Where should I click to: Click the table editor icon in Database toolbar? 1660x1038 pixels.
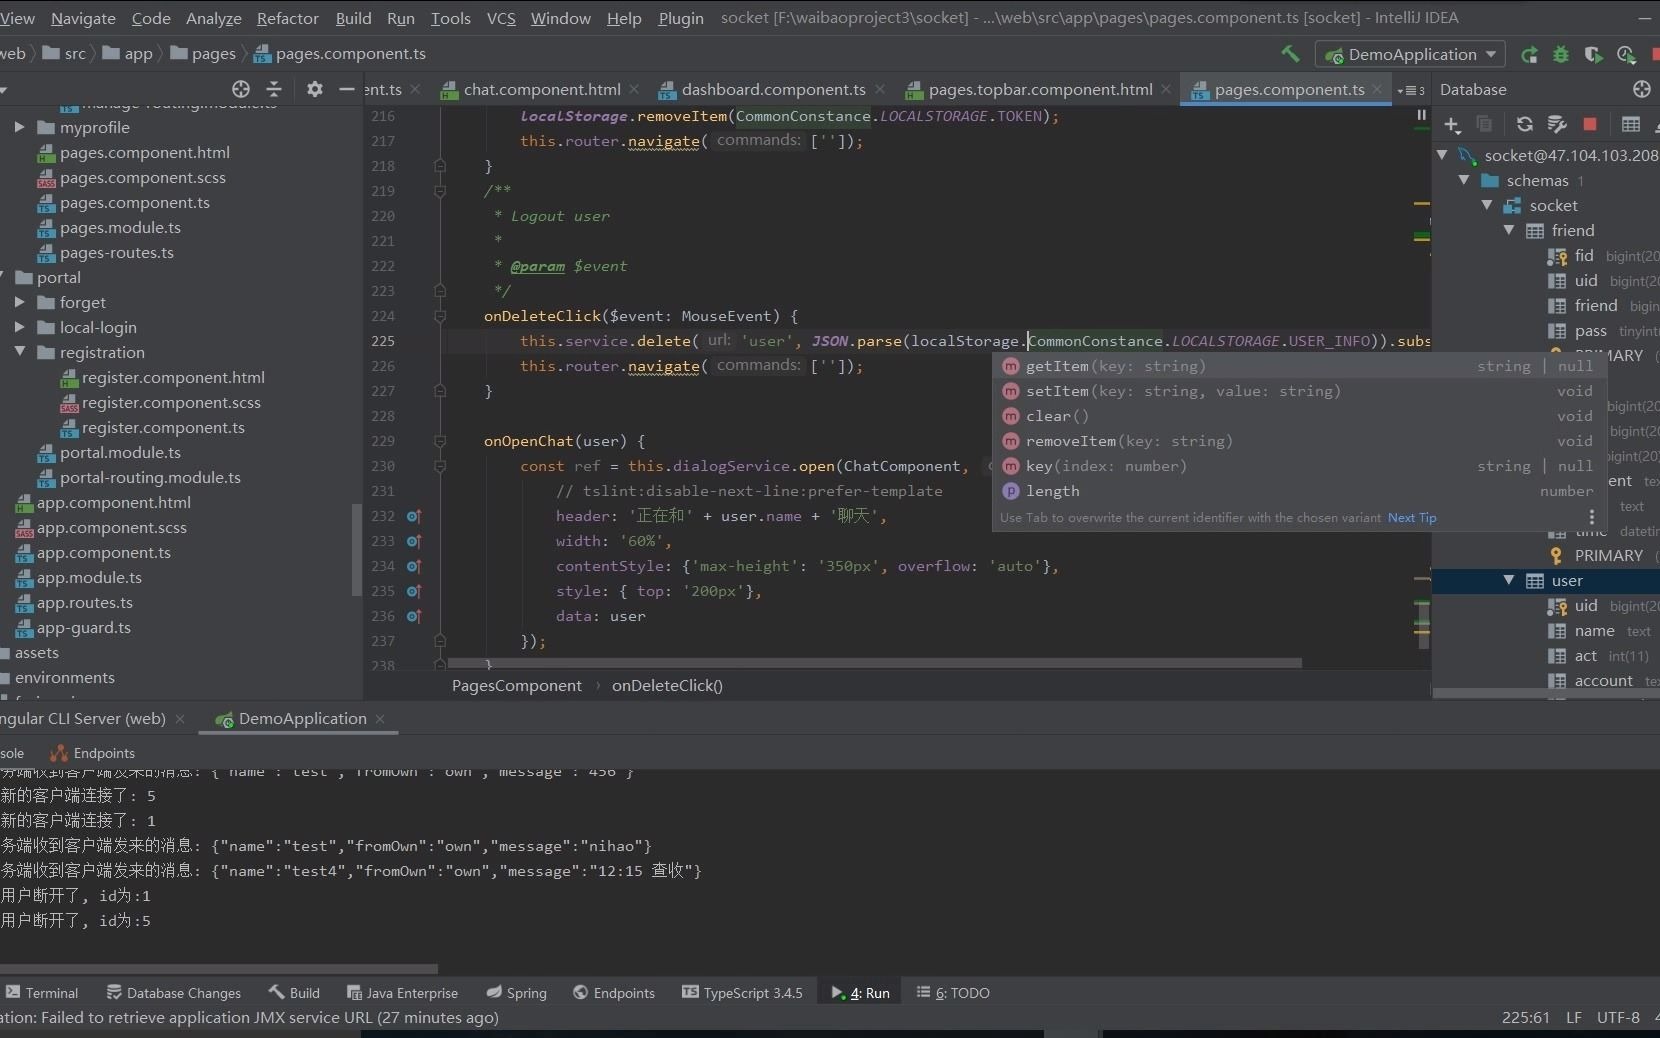(1631, 124)
